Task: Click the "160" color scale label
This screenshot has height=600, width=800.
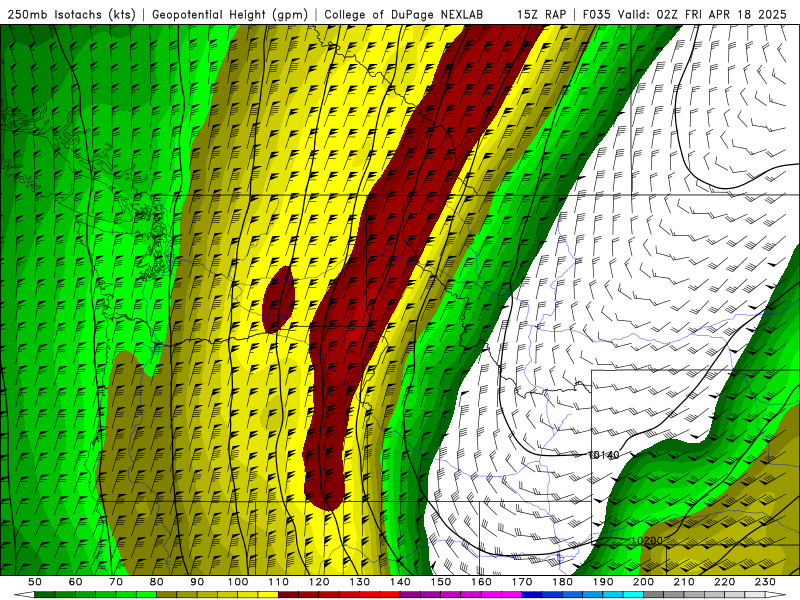Action: click(x=482, y=582)
